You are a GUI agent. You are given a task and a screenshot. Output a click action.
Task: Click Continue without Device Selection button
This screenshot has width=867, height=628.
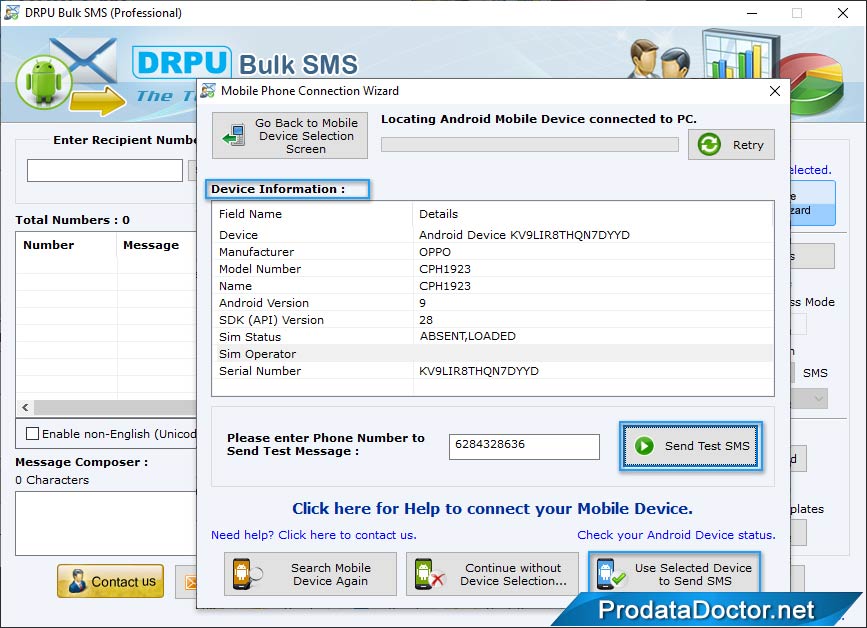(492, 574)
